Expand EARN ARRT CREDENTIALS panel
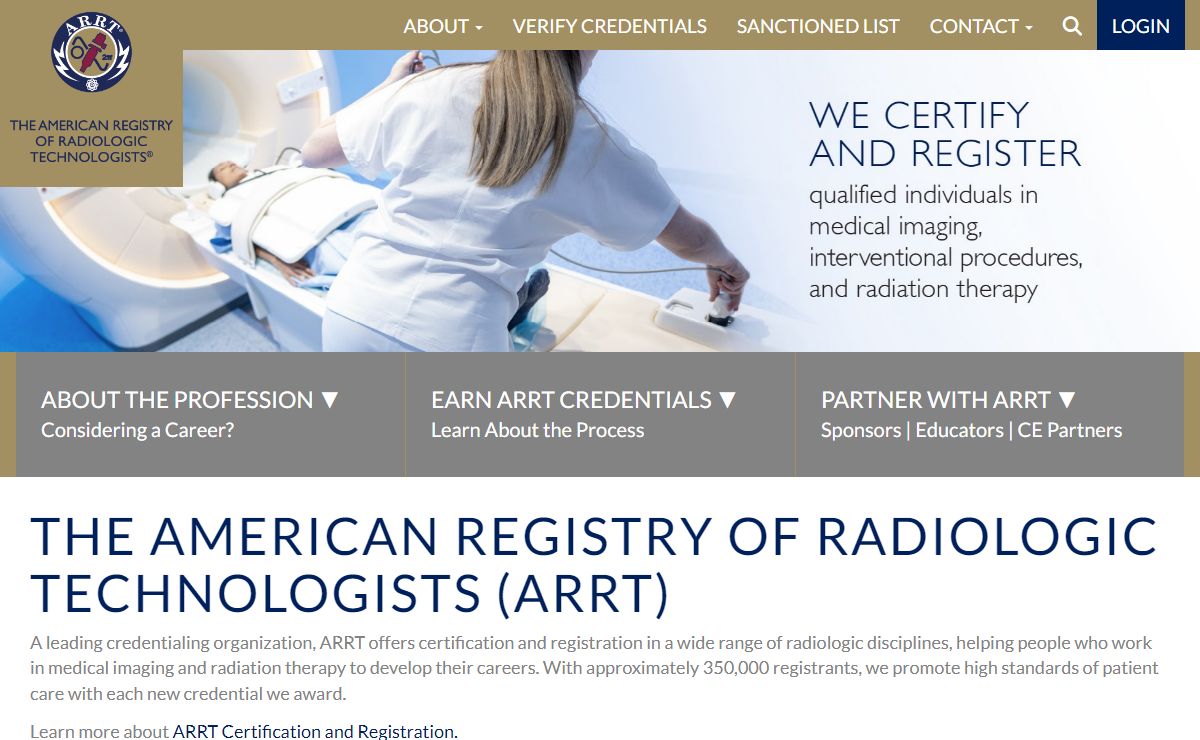 (x=600, y=414)
